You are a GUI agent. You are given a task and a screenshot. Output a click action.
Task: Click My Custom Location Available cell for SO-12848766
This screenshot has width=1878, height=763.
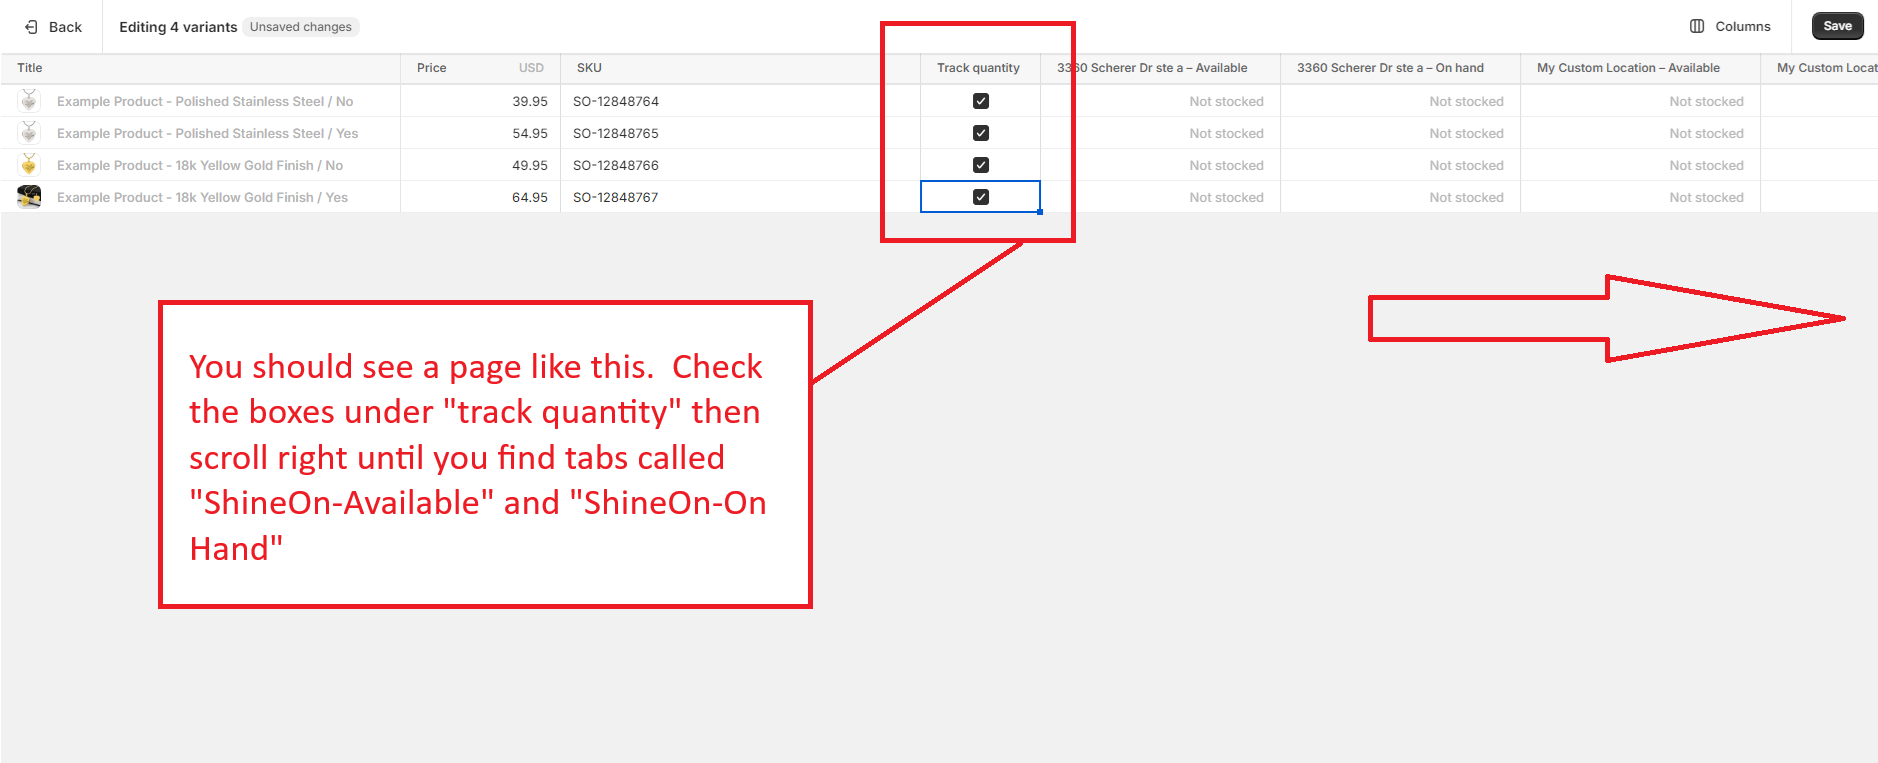coord(1640,165)
